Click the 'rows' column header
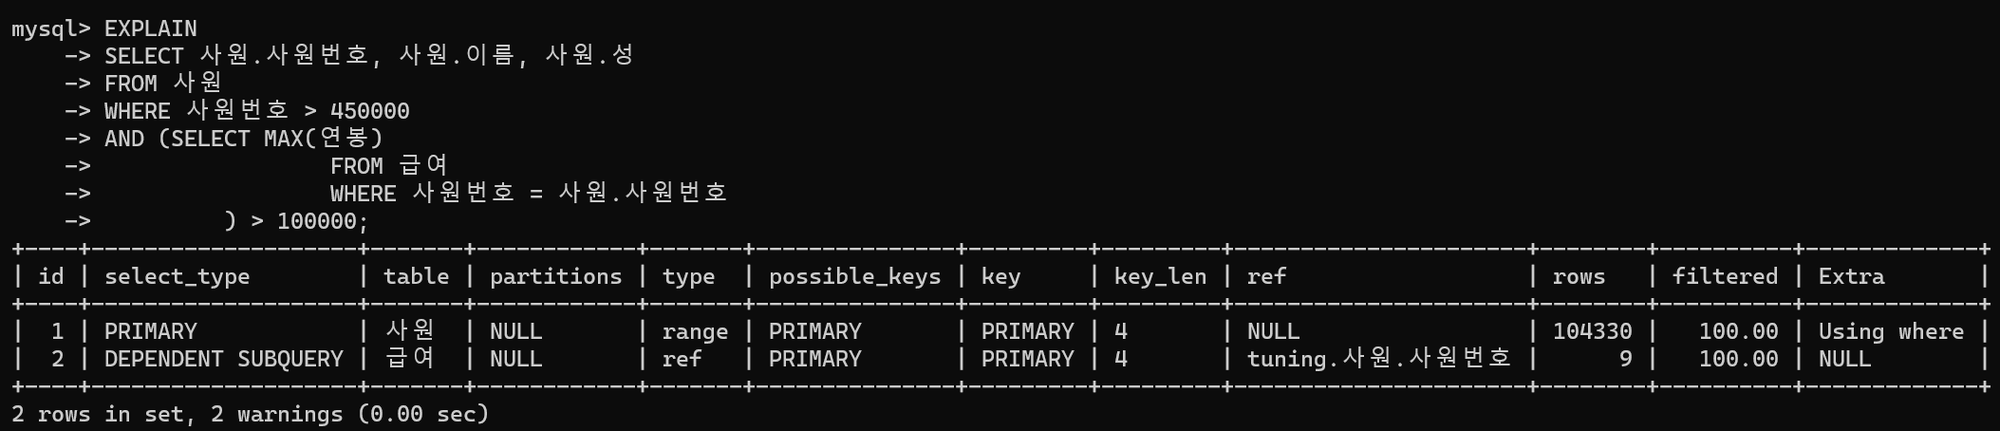Viewport: 2000px width, 431px height. [1578, 277]
